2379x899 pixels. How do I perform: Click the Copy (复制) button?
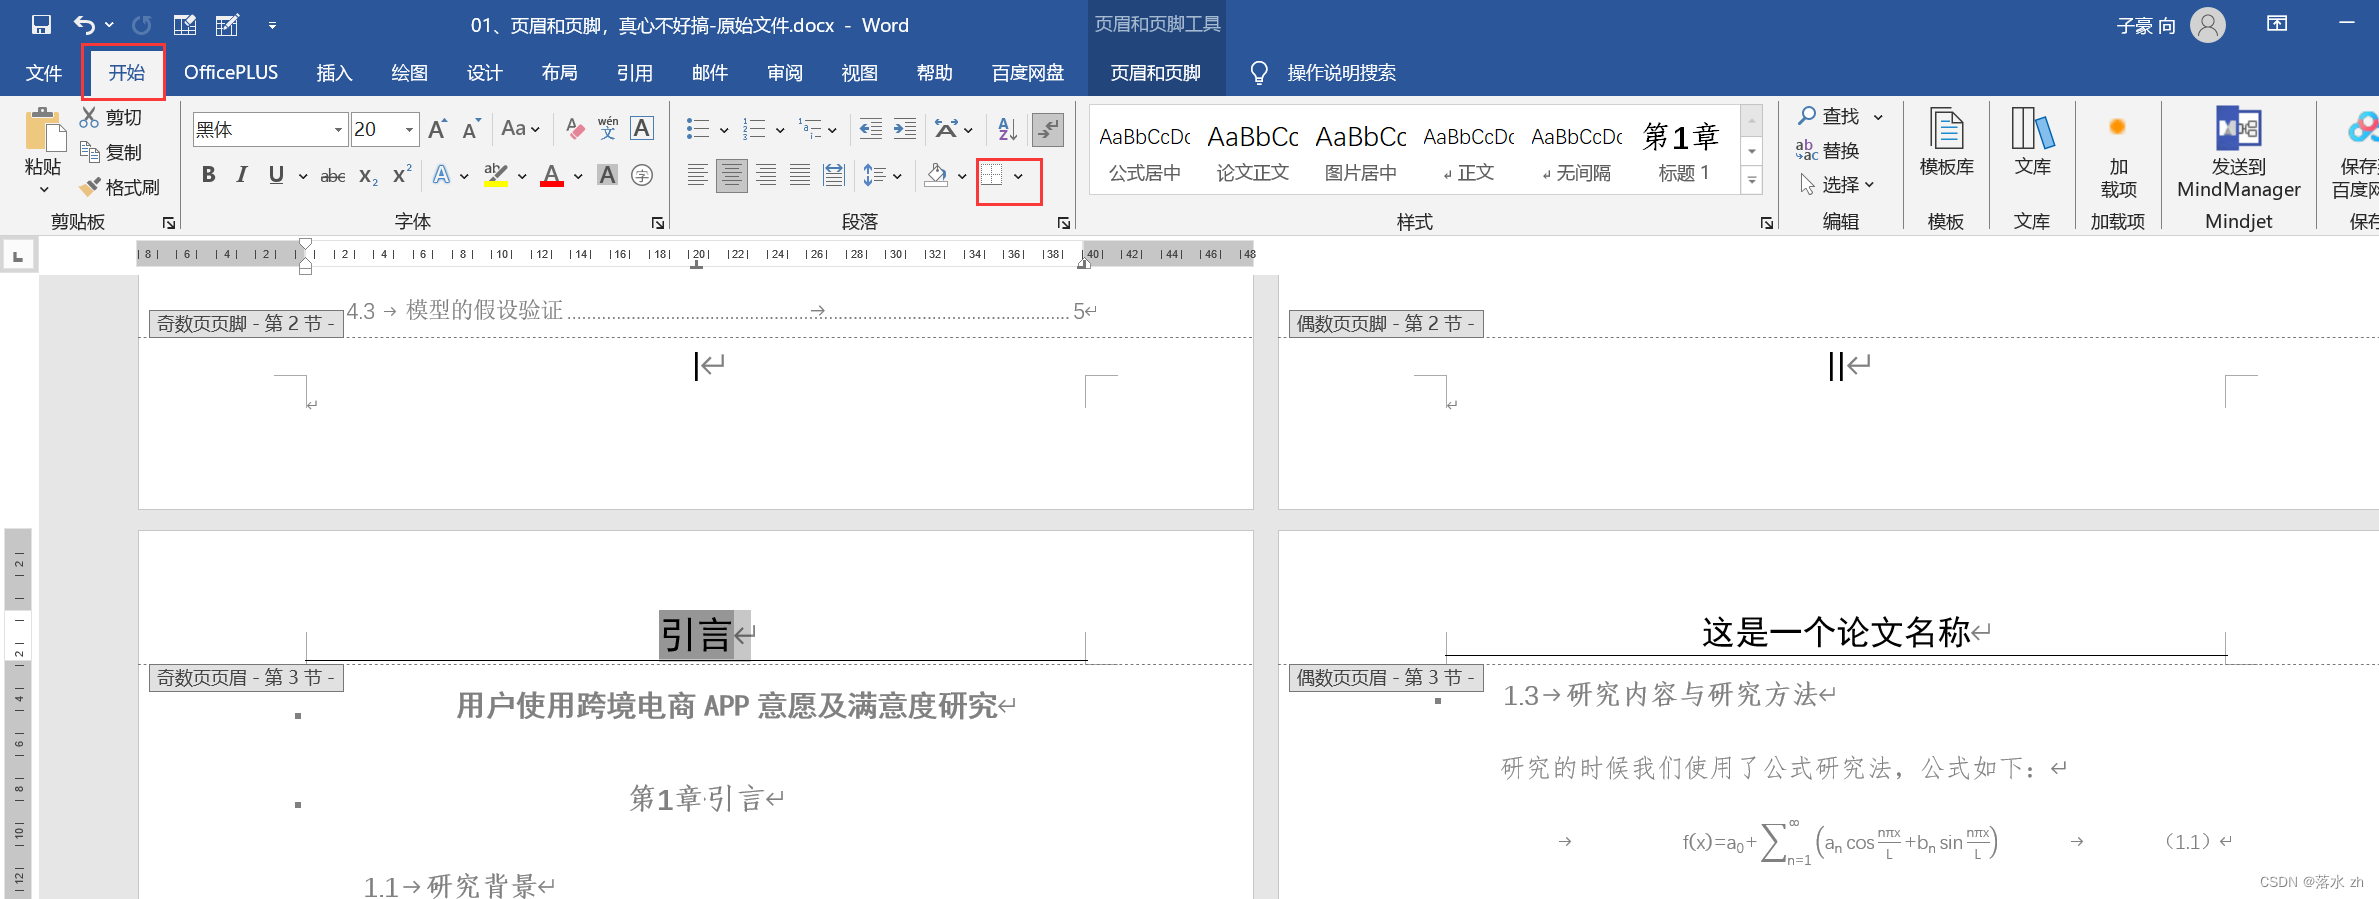tap(111, 152)
